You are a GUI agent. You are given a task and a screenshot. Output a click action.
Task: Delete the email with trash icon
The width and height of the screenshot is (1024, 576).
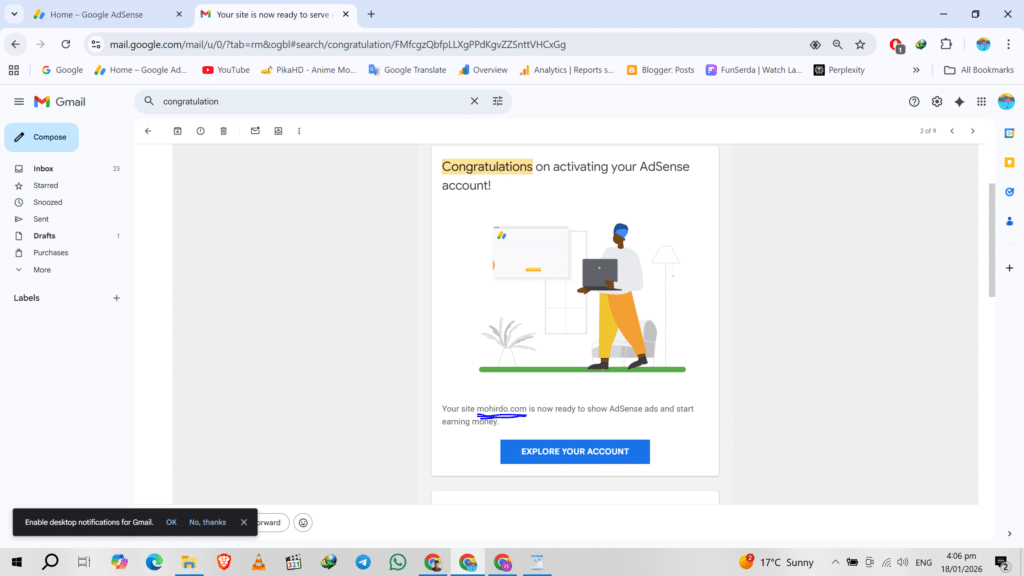[224, 131]
